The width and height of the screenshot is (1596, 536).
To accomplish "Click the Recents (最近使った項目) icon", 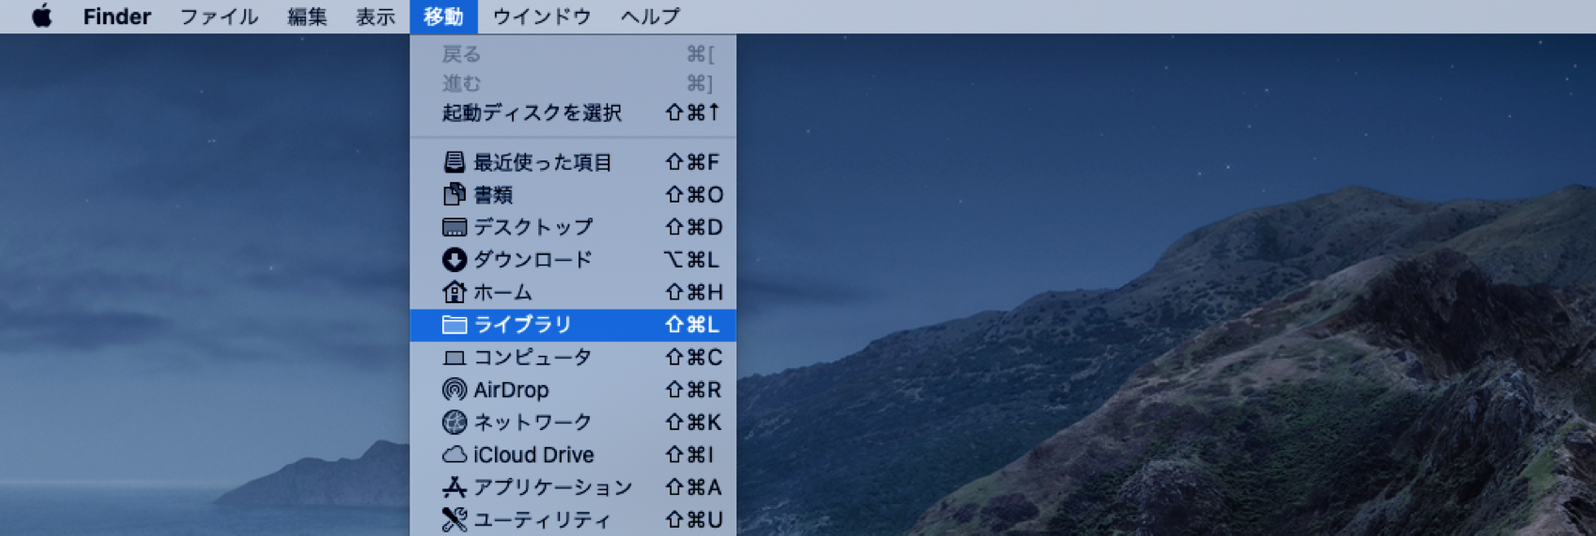I will tap(454, 162).
